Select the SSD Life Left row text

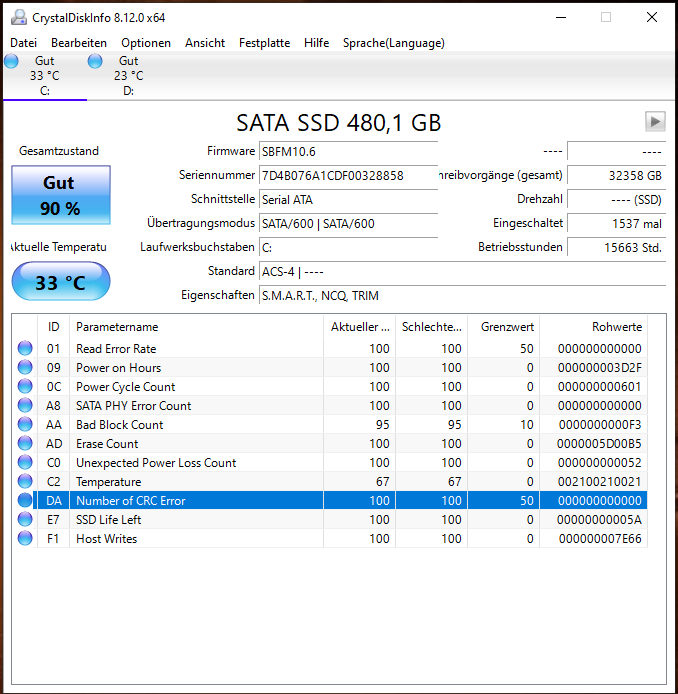[108, 520]
